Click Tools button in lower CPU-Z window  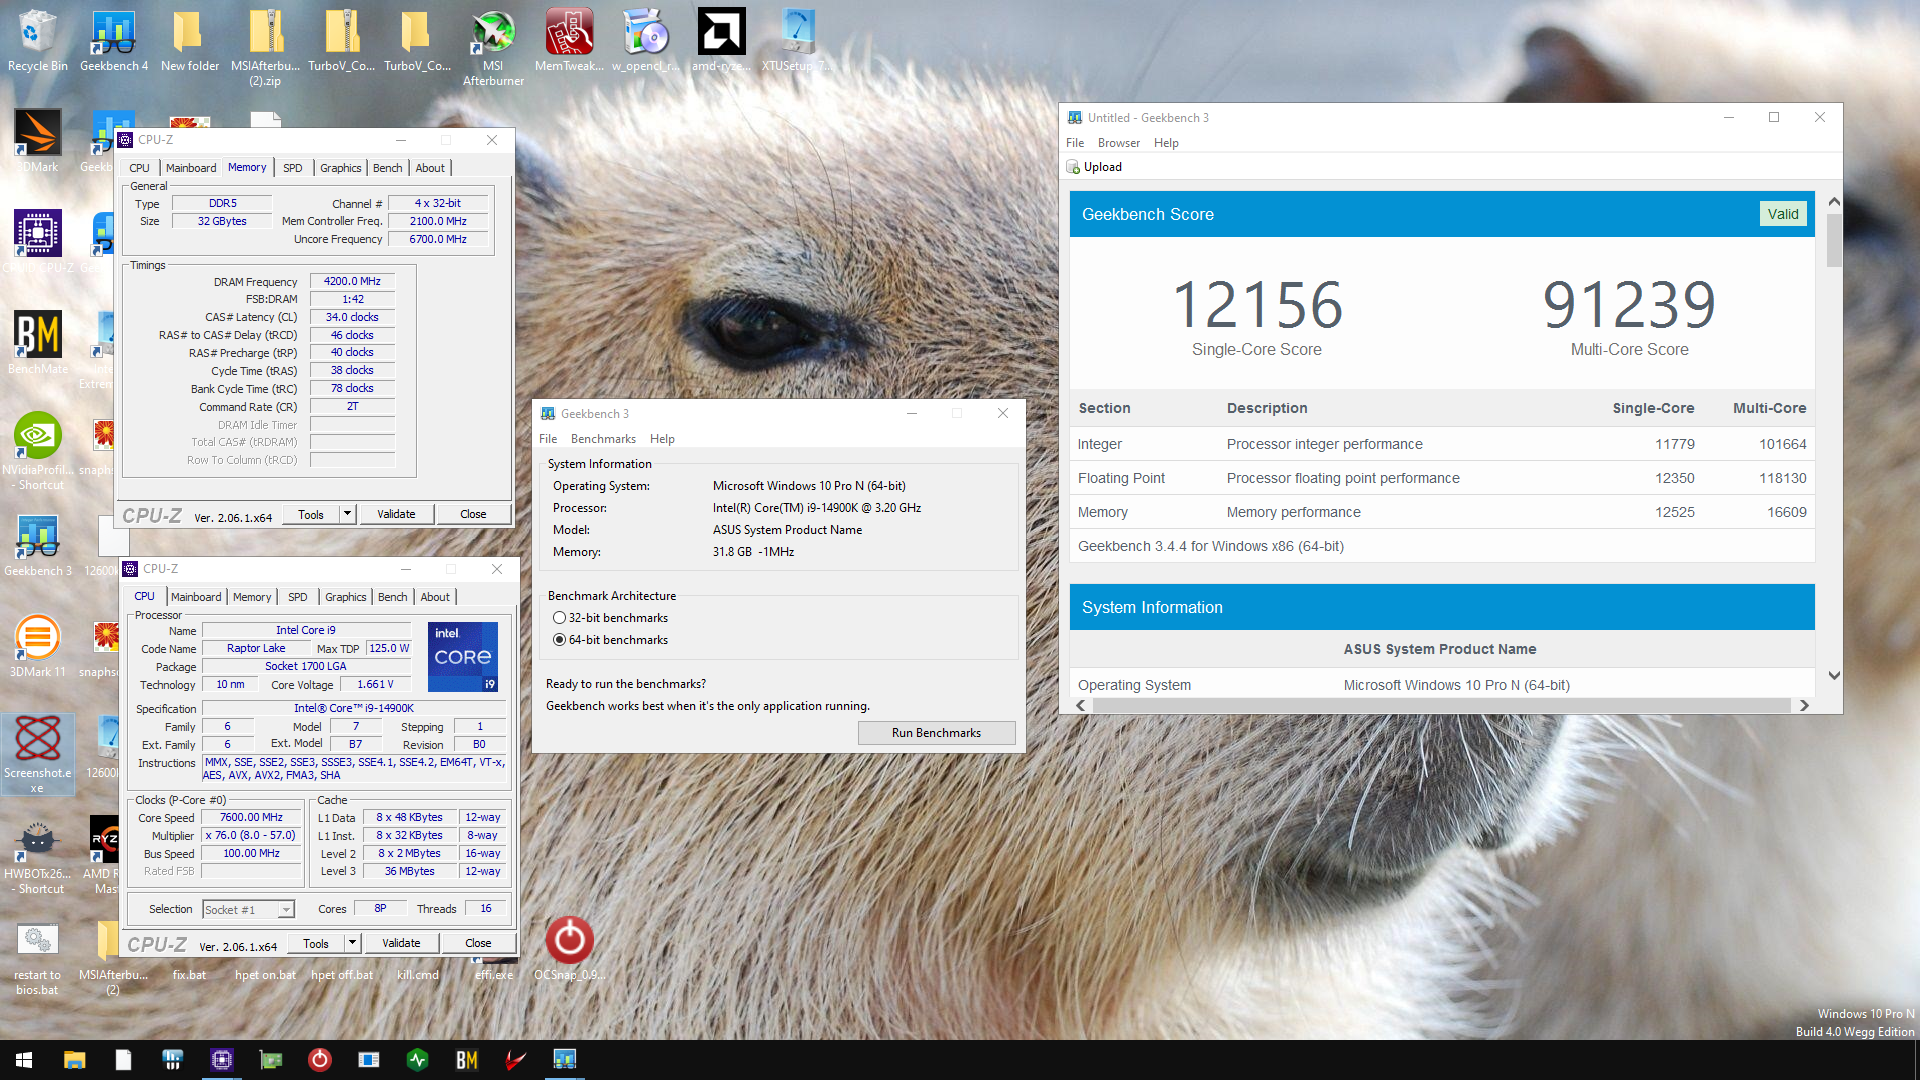pos(316,943)
